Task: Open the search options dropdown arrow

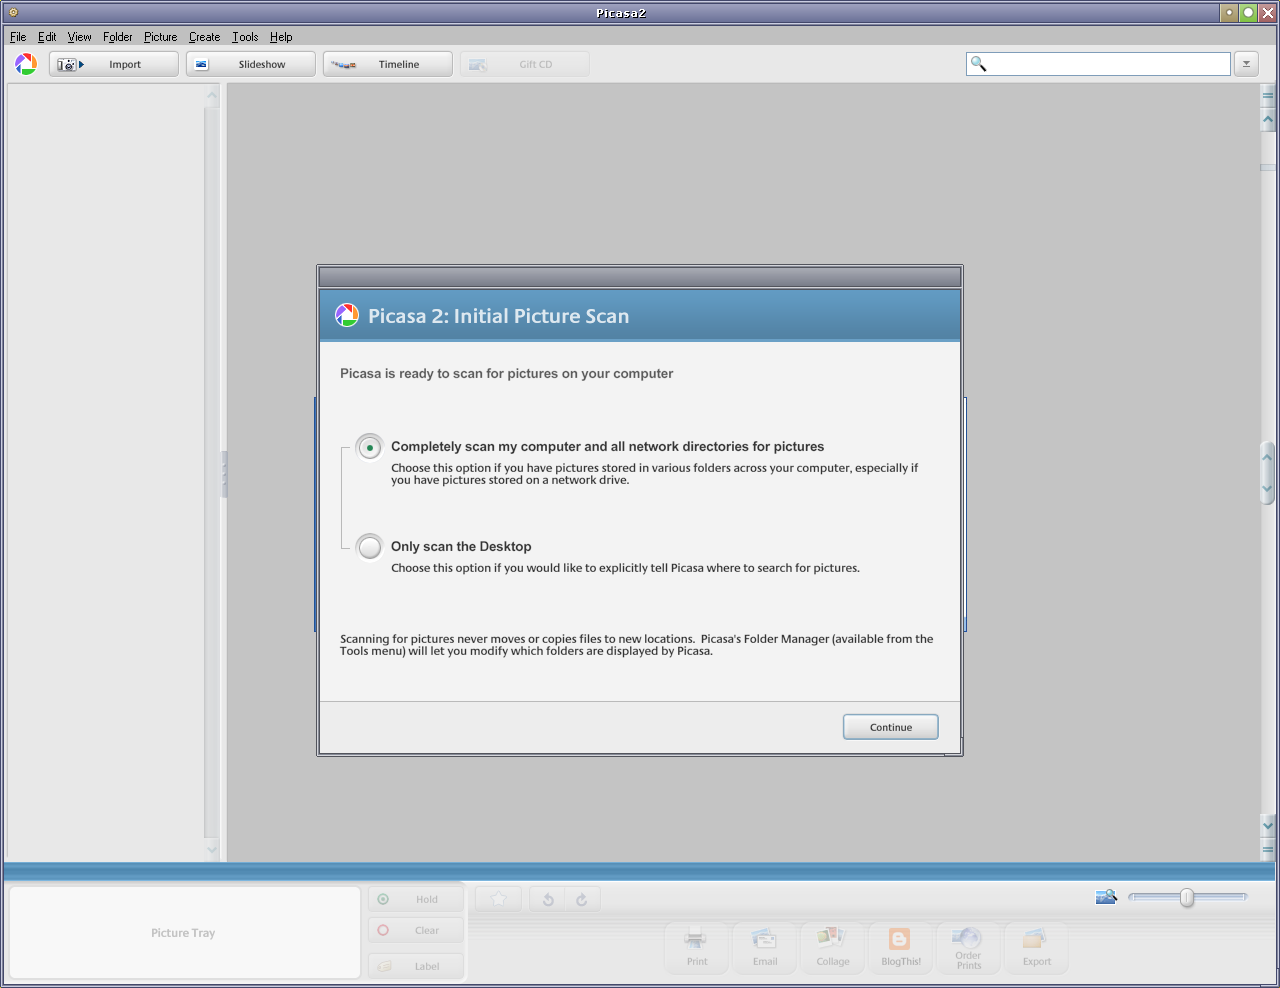Action: point(1246,64)
